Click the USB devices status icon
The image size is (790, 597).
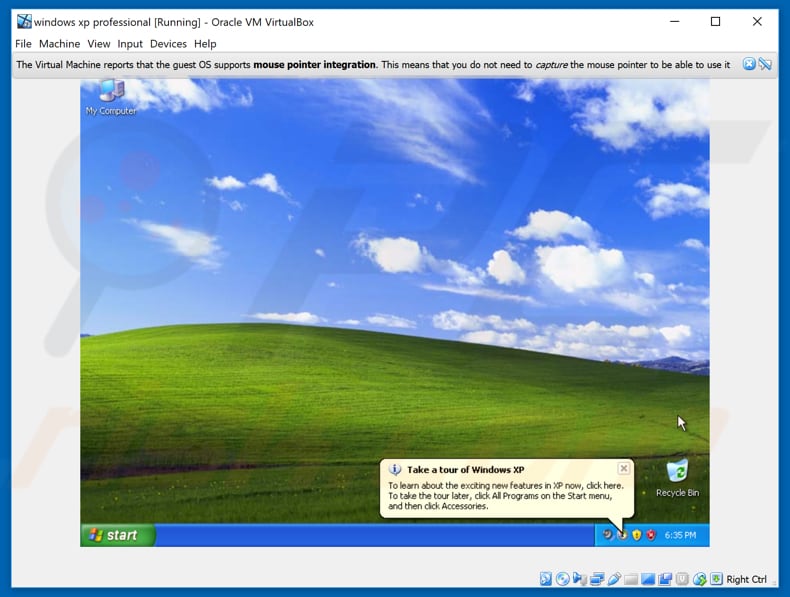(x=614, y=579)
